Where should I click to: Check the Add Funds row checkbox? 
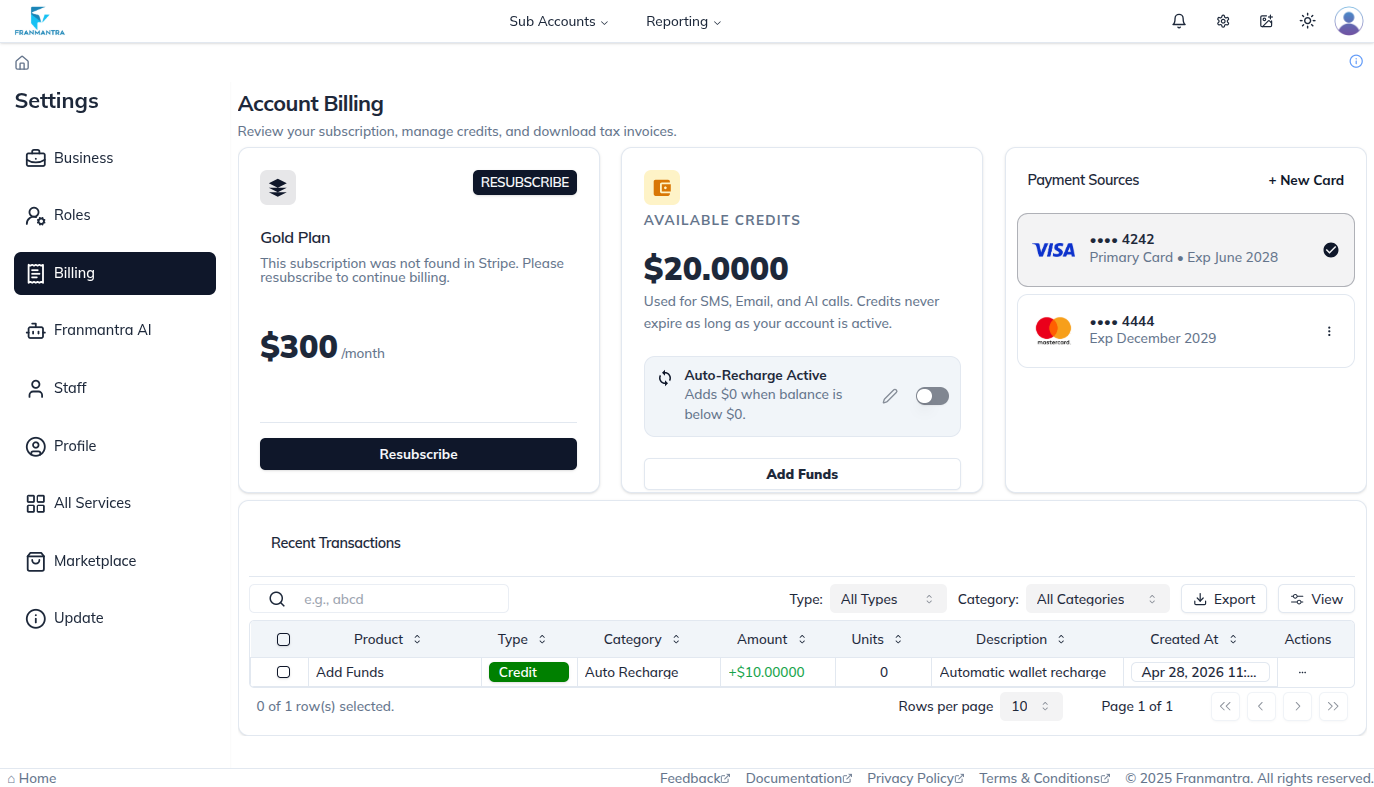tap(283, 672)
